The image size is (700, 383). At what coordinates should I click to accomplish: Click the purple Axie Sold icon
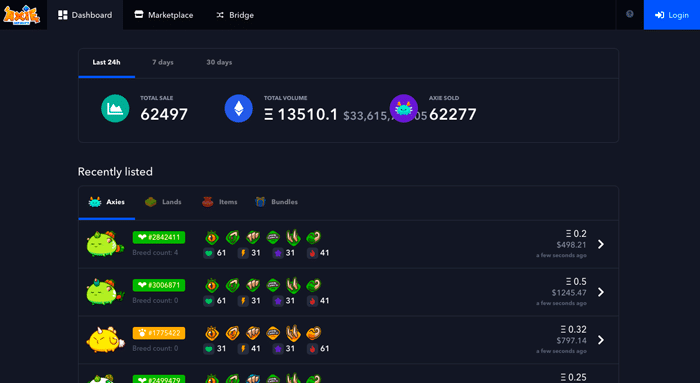[404, 108]
